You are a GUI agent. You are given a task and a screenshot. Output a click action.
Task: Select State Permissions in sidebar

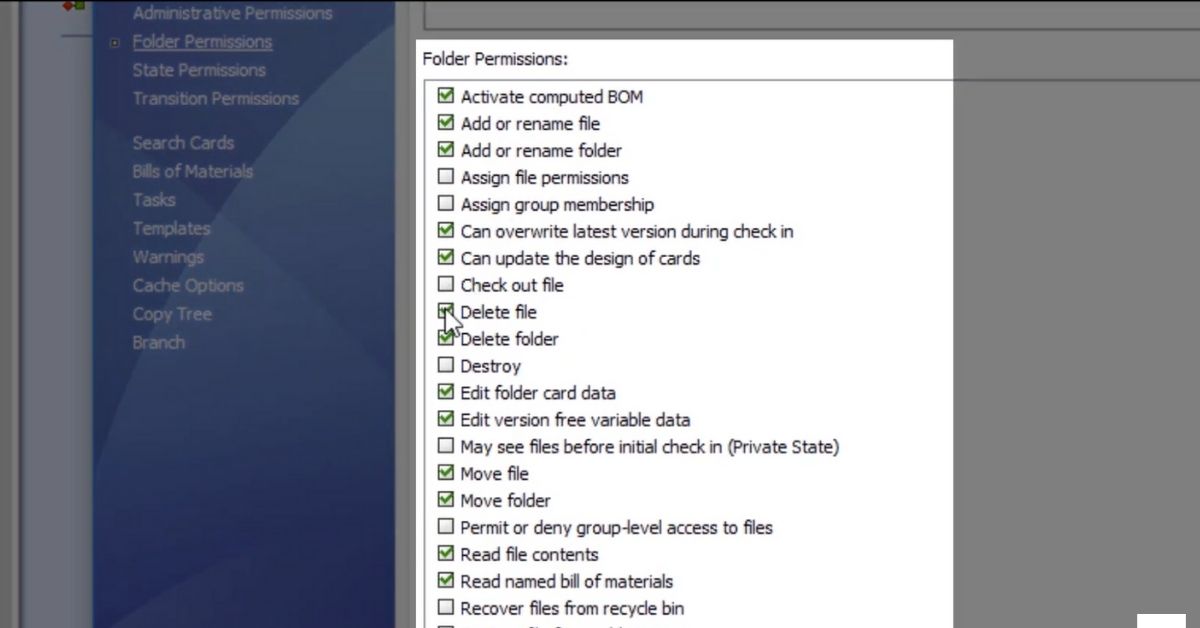click(199, 70)
